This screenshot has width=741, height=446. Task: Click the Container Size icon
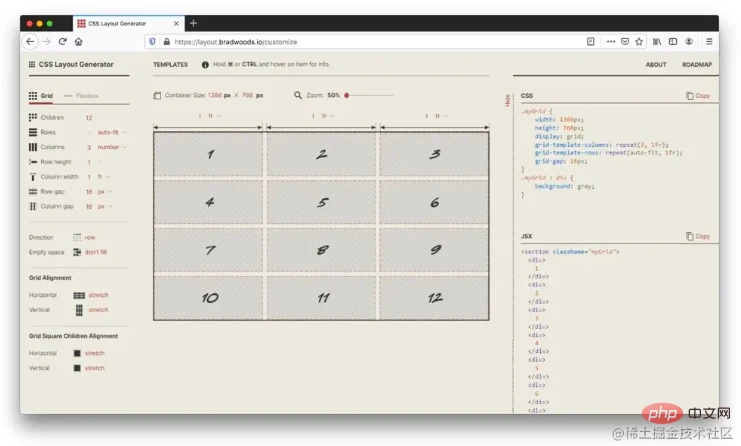[x=157, y=95]
